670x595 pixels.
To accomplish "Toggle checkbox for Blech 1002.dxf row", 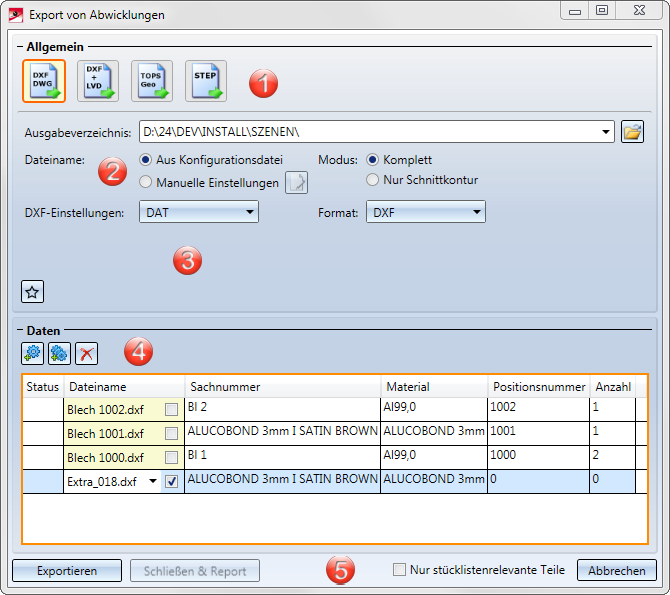I will tap(172, 409).
